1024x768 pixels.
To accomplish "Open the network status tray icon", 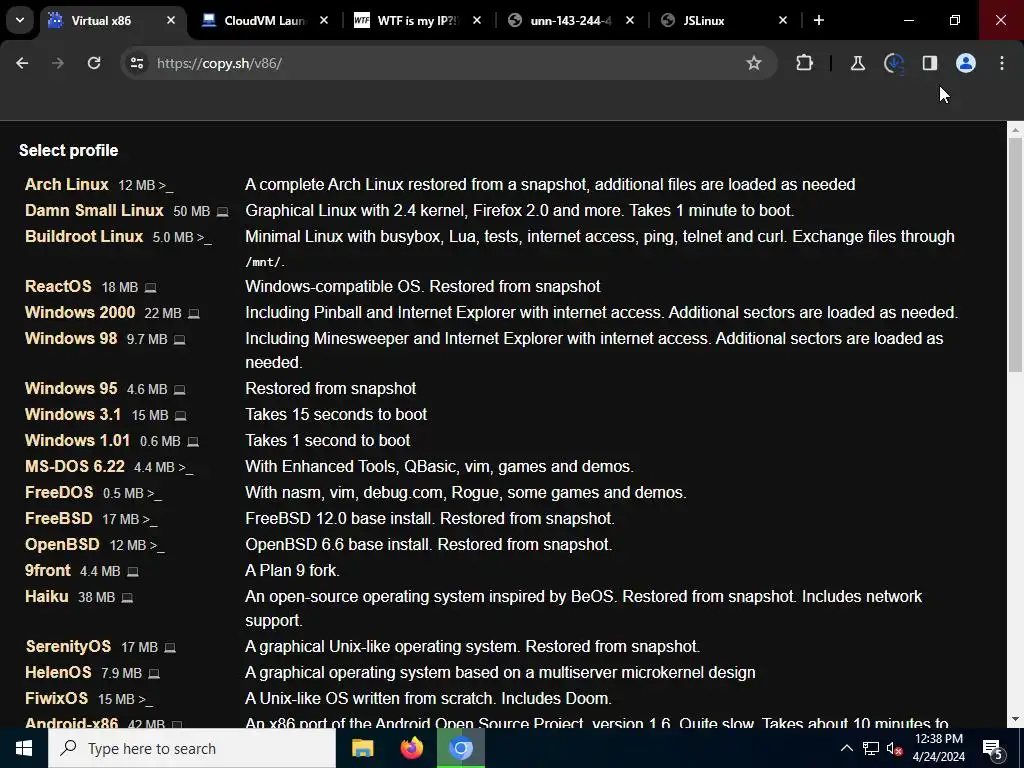I will pos(871,748).
